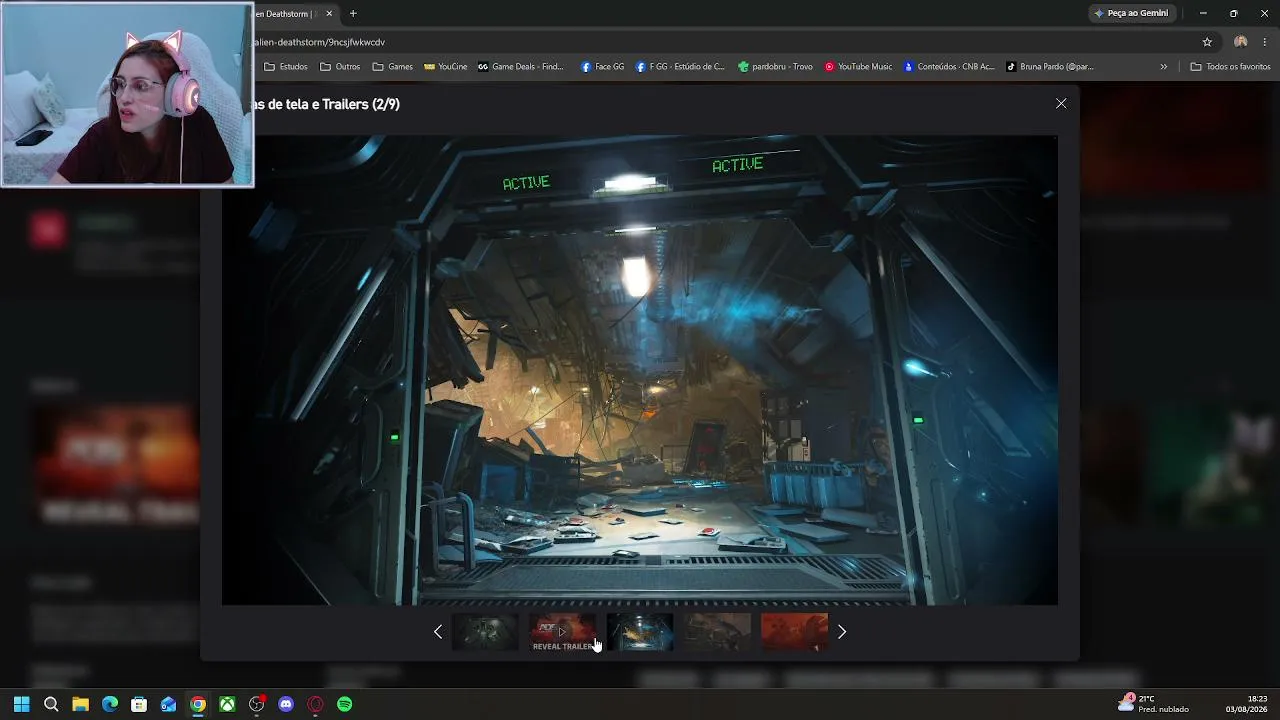1280x720 pixels.
Task: Advance to the next gallery image
Action: pyautogui.click(x=842, y=631)
